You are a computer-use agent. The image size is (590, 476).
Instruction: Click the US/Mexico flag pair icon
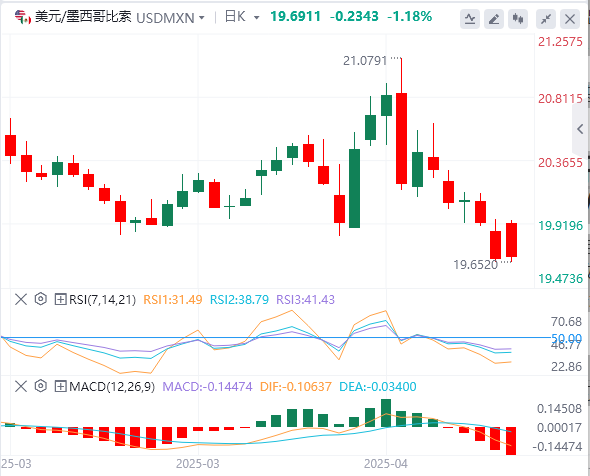pyautogui.click(x=23, y=17)
